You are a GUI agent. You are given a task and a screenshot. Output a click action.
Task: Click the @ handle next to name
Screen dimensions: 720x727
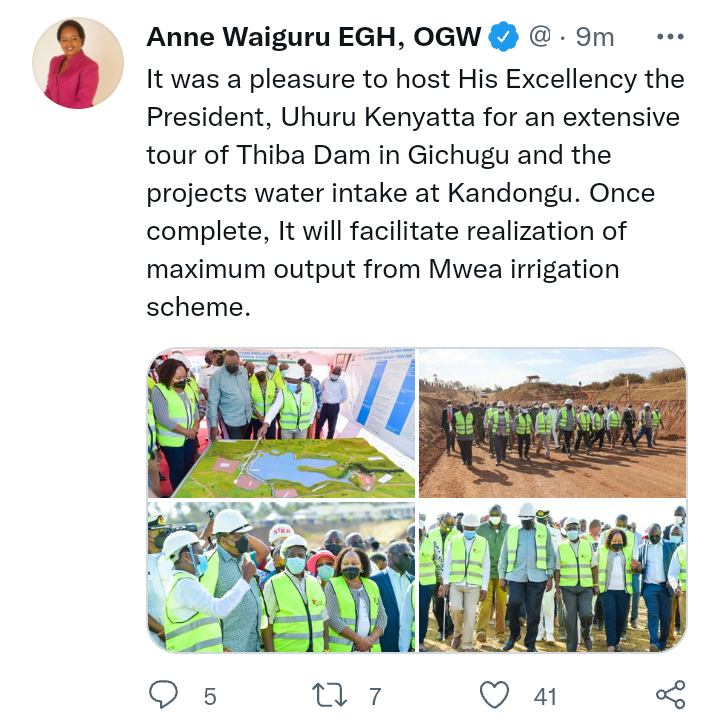tap(540, 37)
